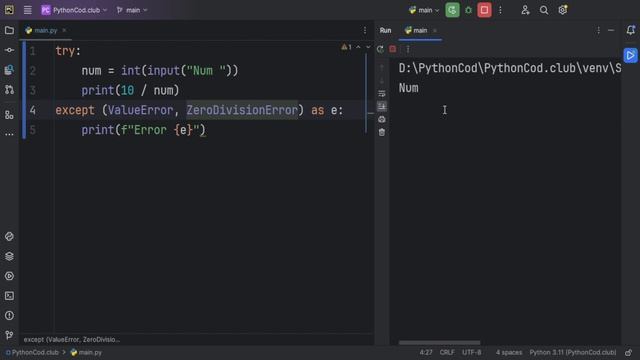
Task: Click horizontal scrollbar in Run console
Action: (x=439, y=343)
